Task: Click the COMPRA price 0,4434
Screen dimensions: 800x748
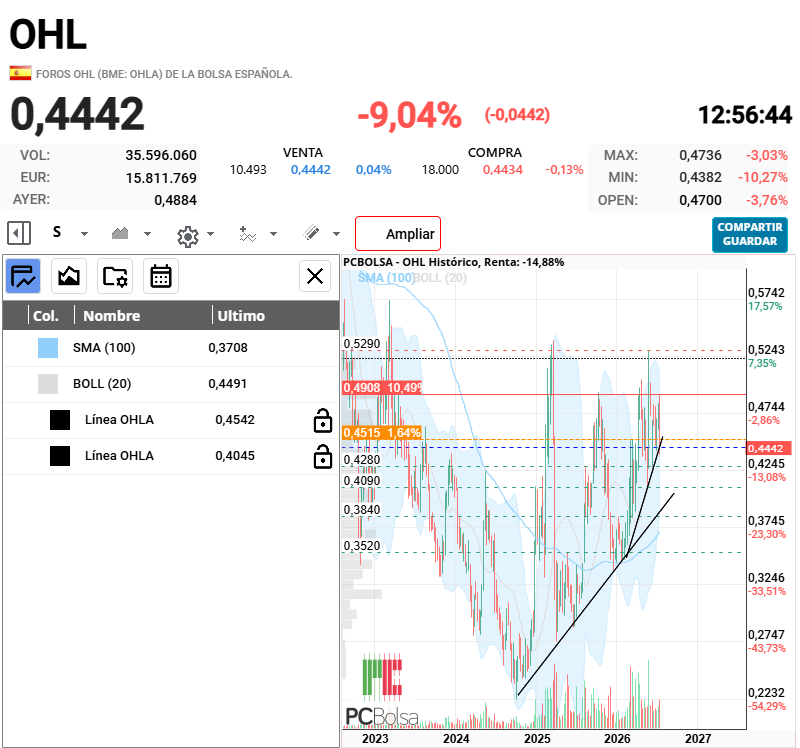Action: [x=503, y=170]
